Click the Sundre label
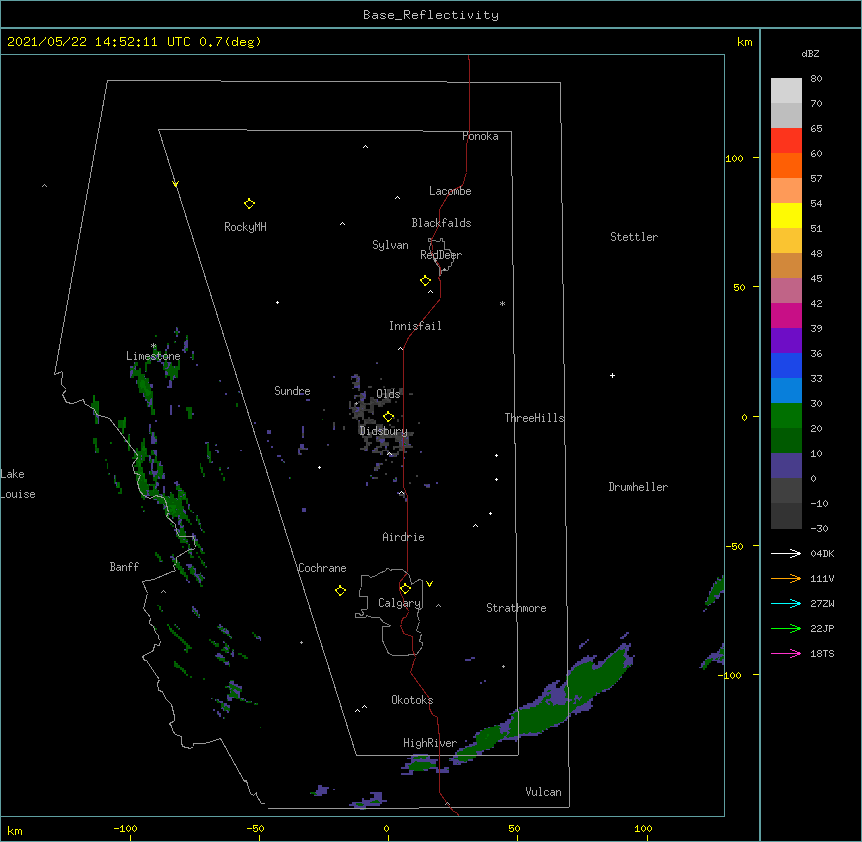This screenshot has width=862, height=842. click(292, 391)
